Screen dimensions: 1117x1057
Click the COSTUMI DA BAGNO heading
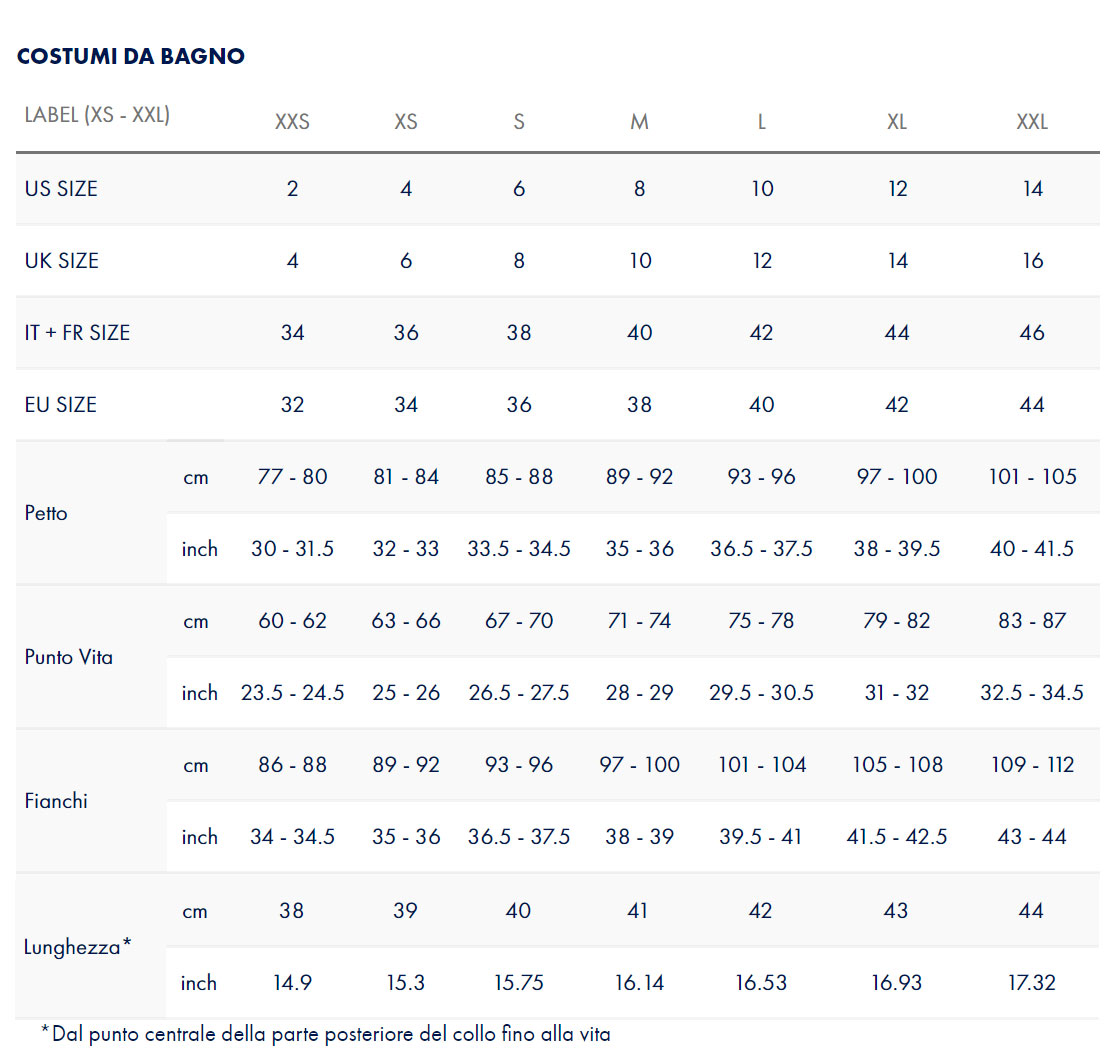coord(130,56)
